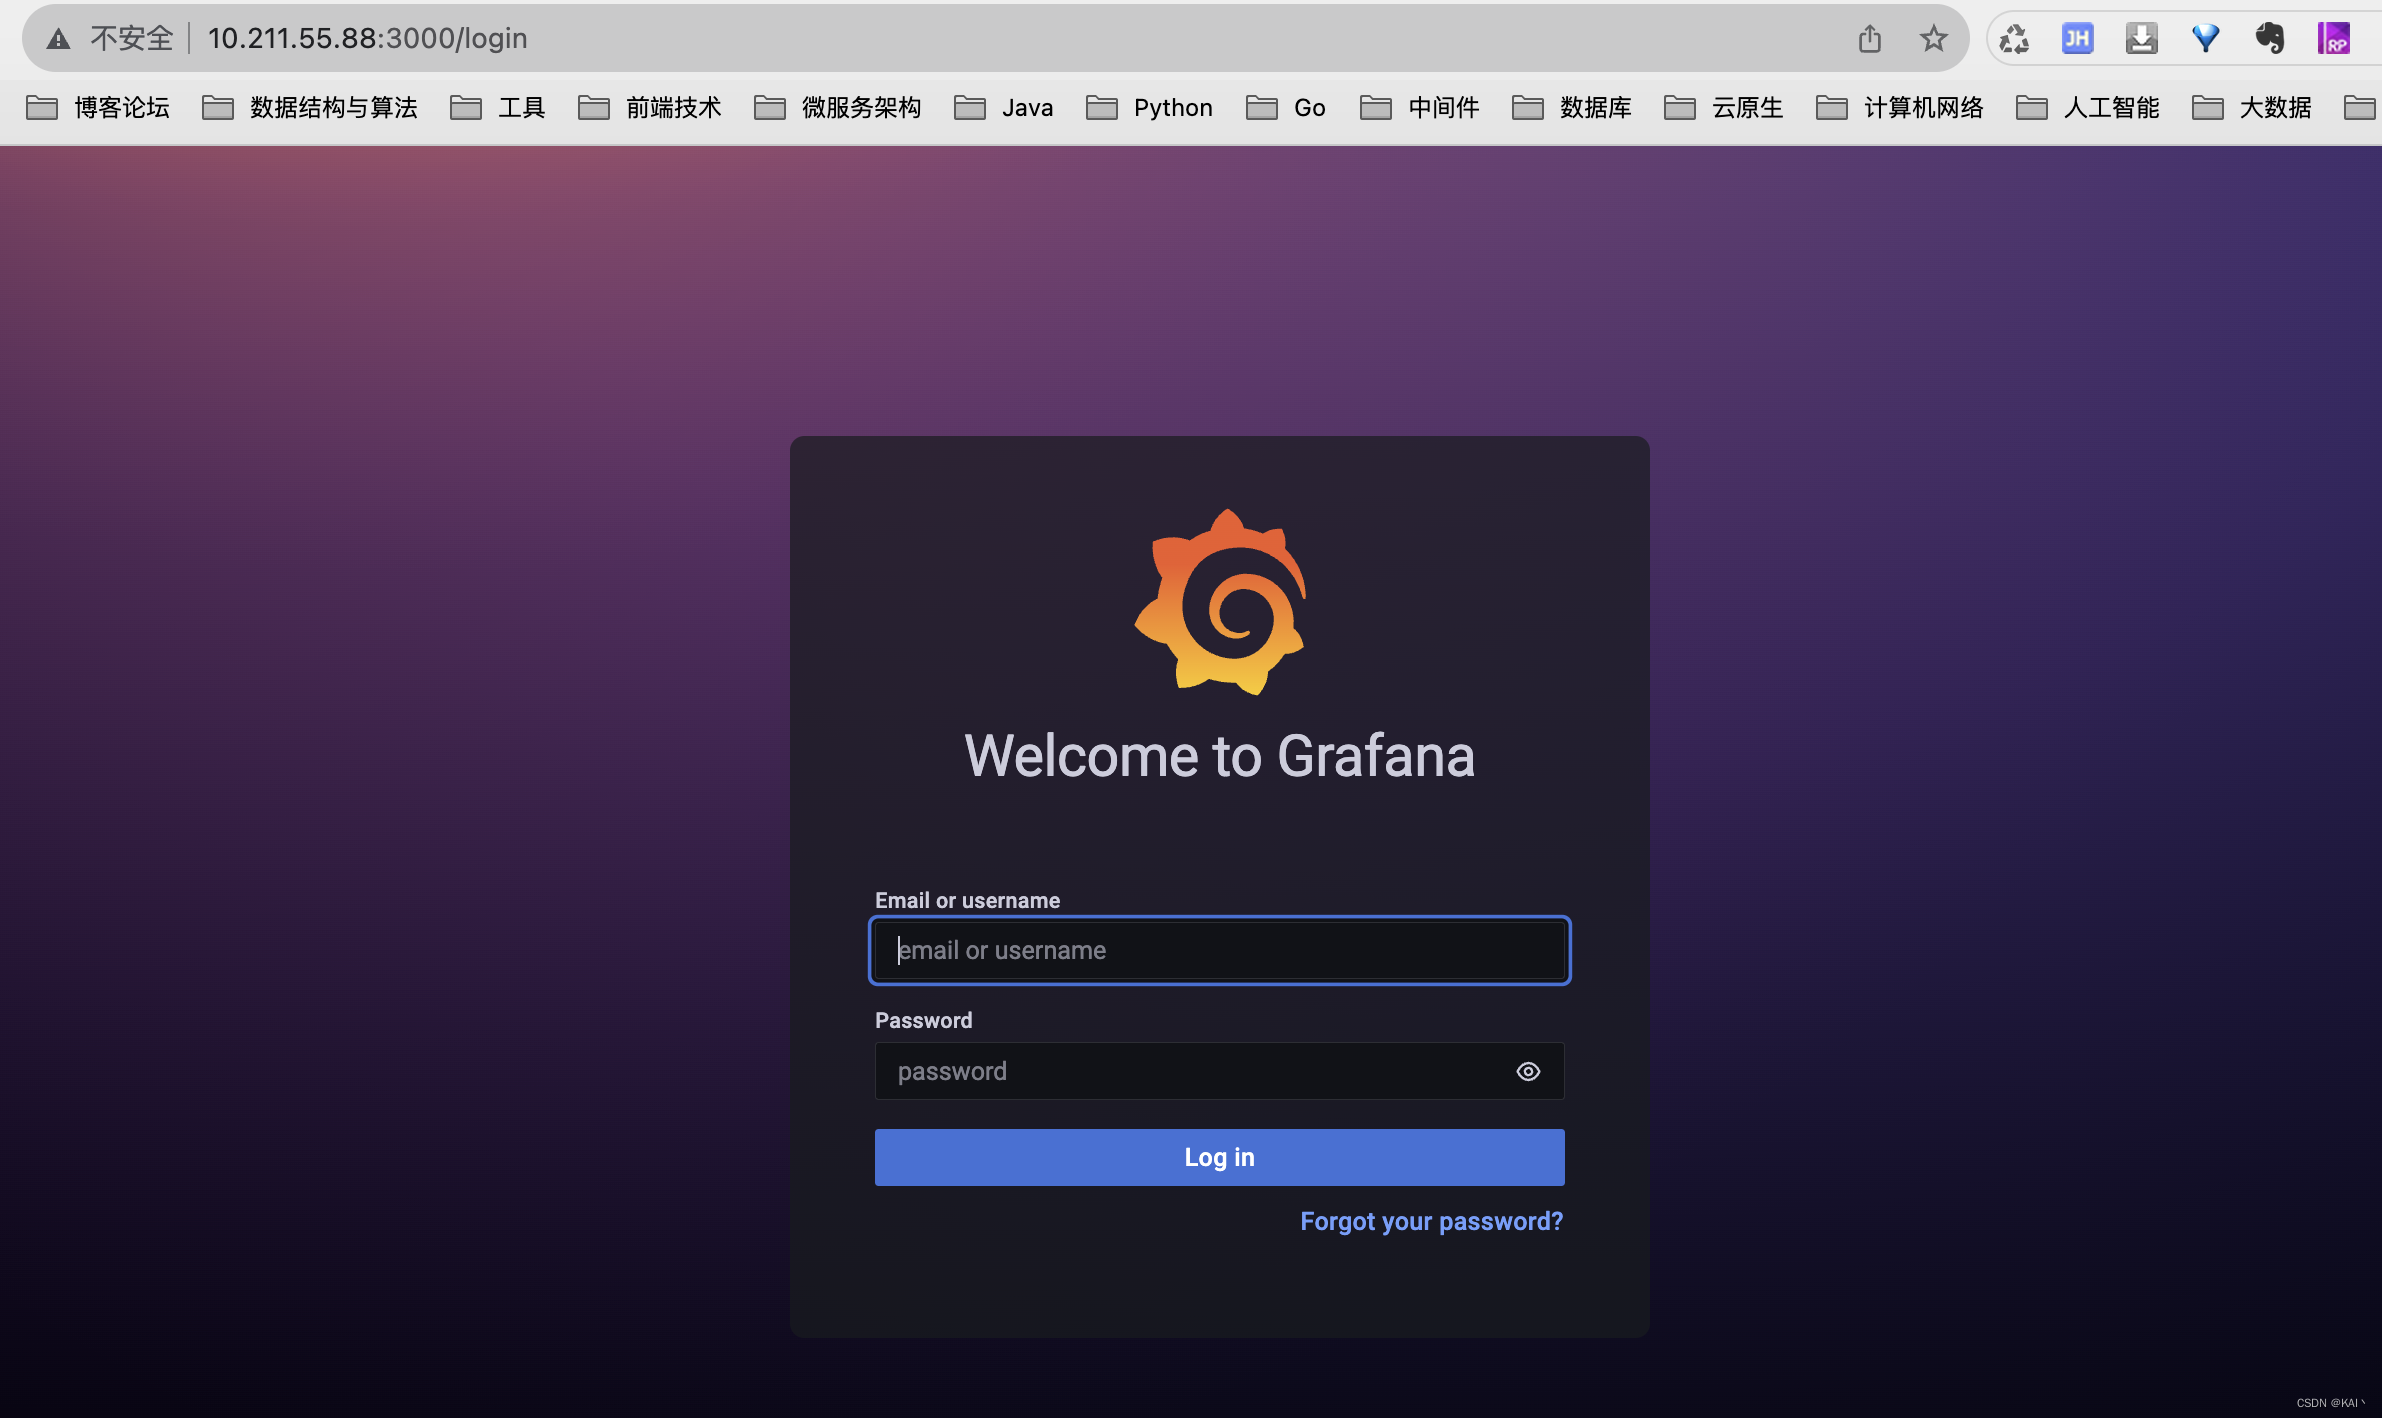The height and width of the screenshot is (1418, 2382).
Task: Open 大数据 bookmark folder
Action: 2252,107
